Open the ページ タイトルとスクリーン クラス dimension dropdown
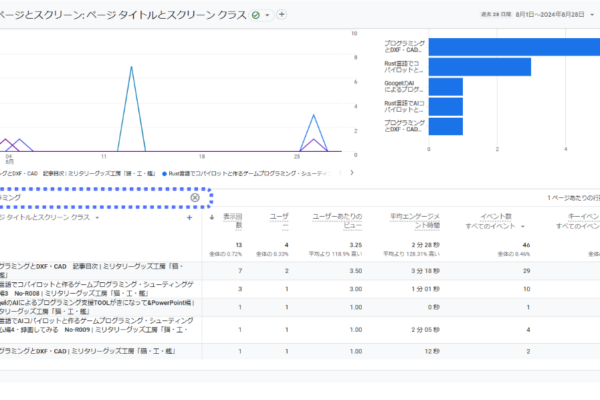Image resolution: width=600 pixels, height=400 pixels. (97, 218)
